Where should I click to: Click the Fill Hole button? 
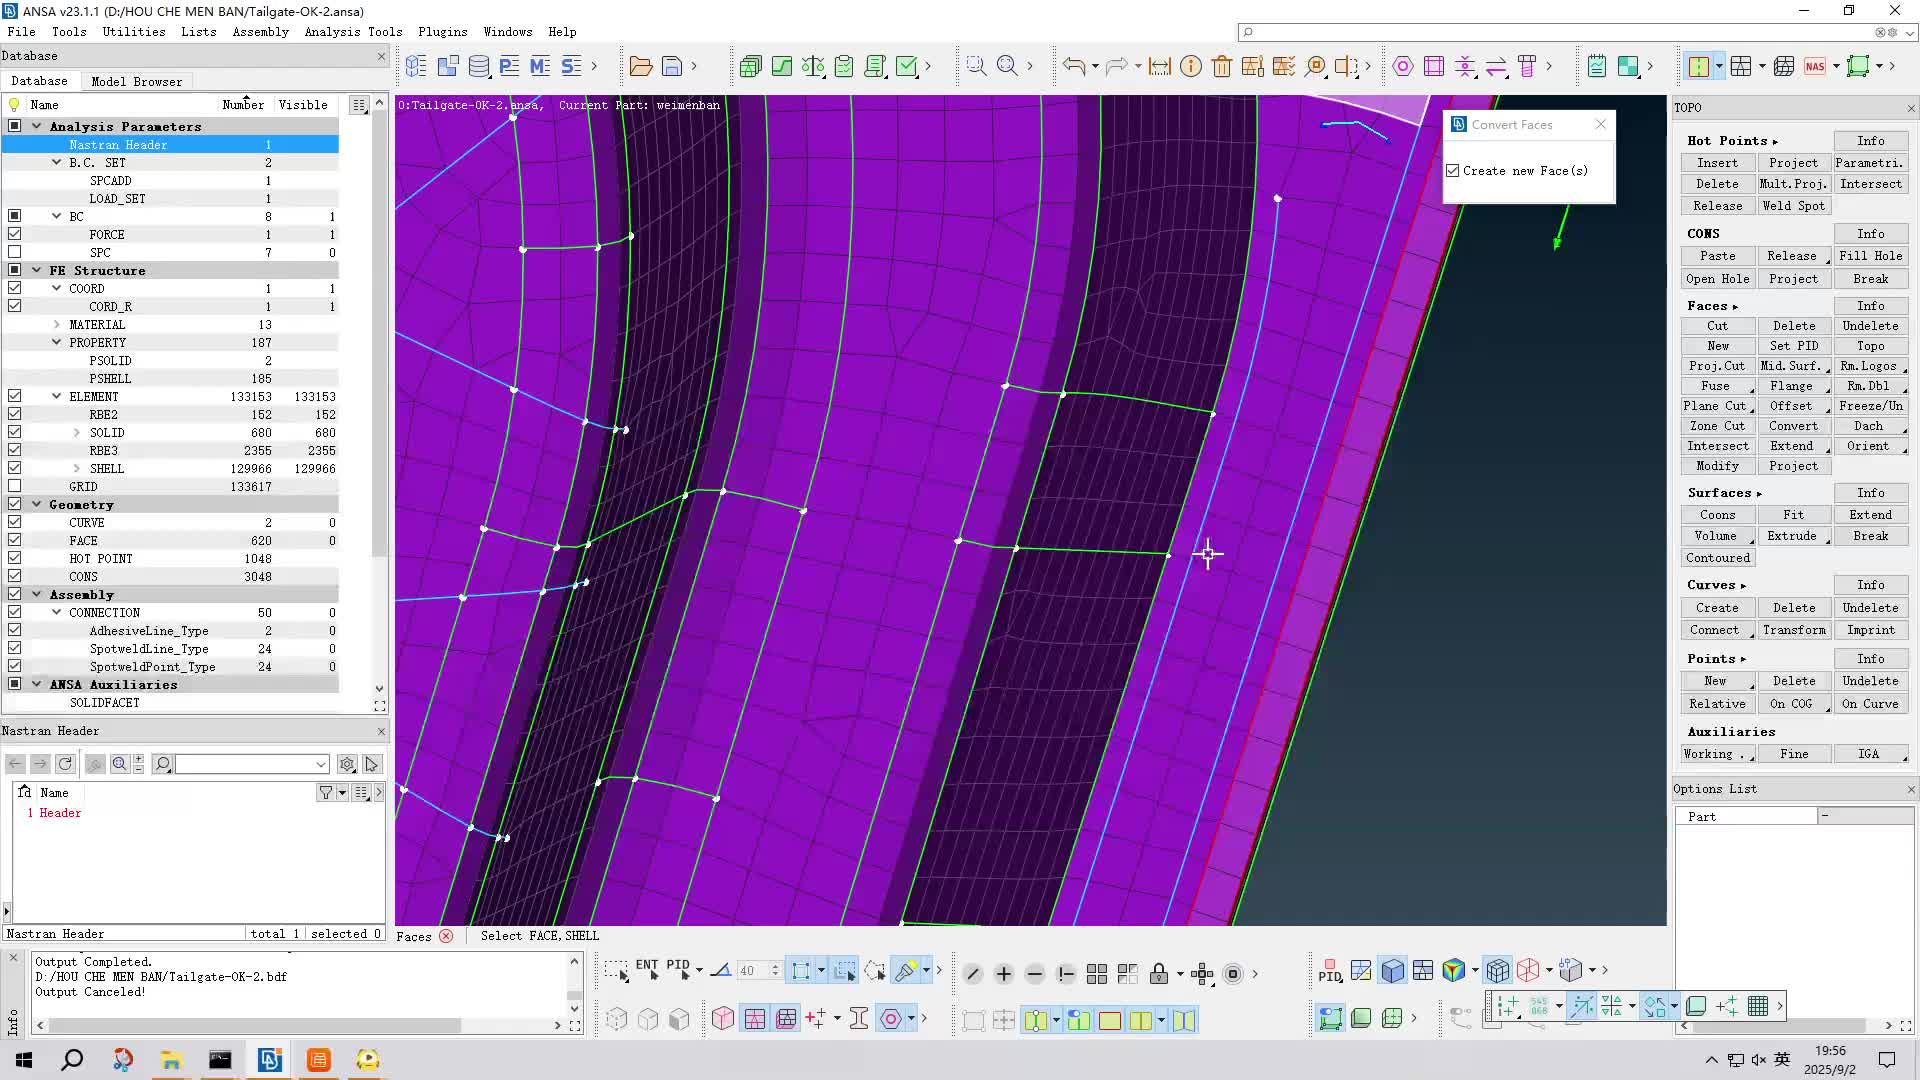click(1870, 256)
